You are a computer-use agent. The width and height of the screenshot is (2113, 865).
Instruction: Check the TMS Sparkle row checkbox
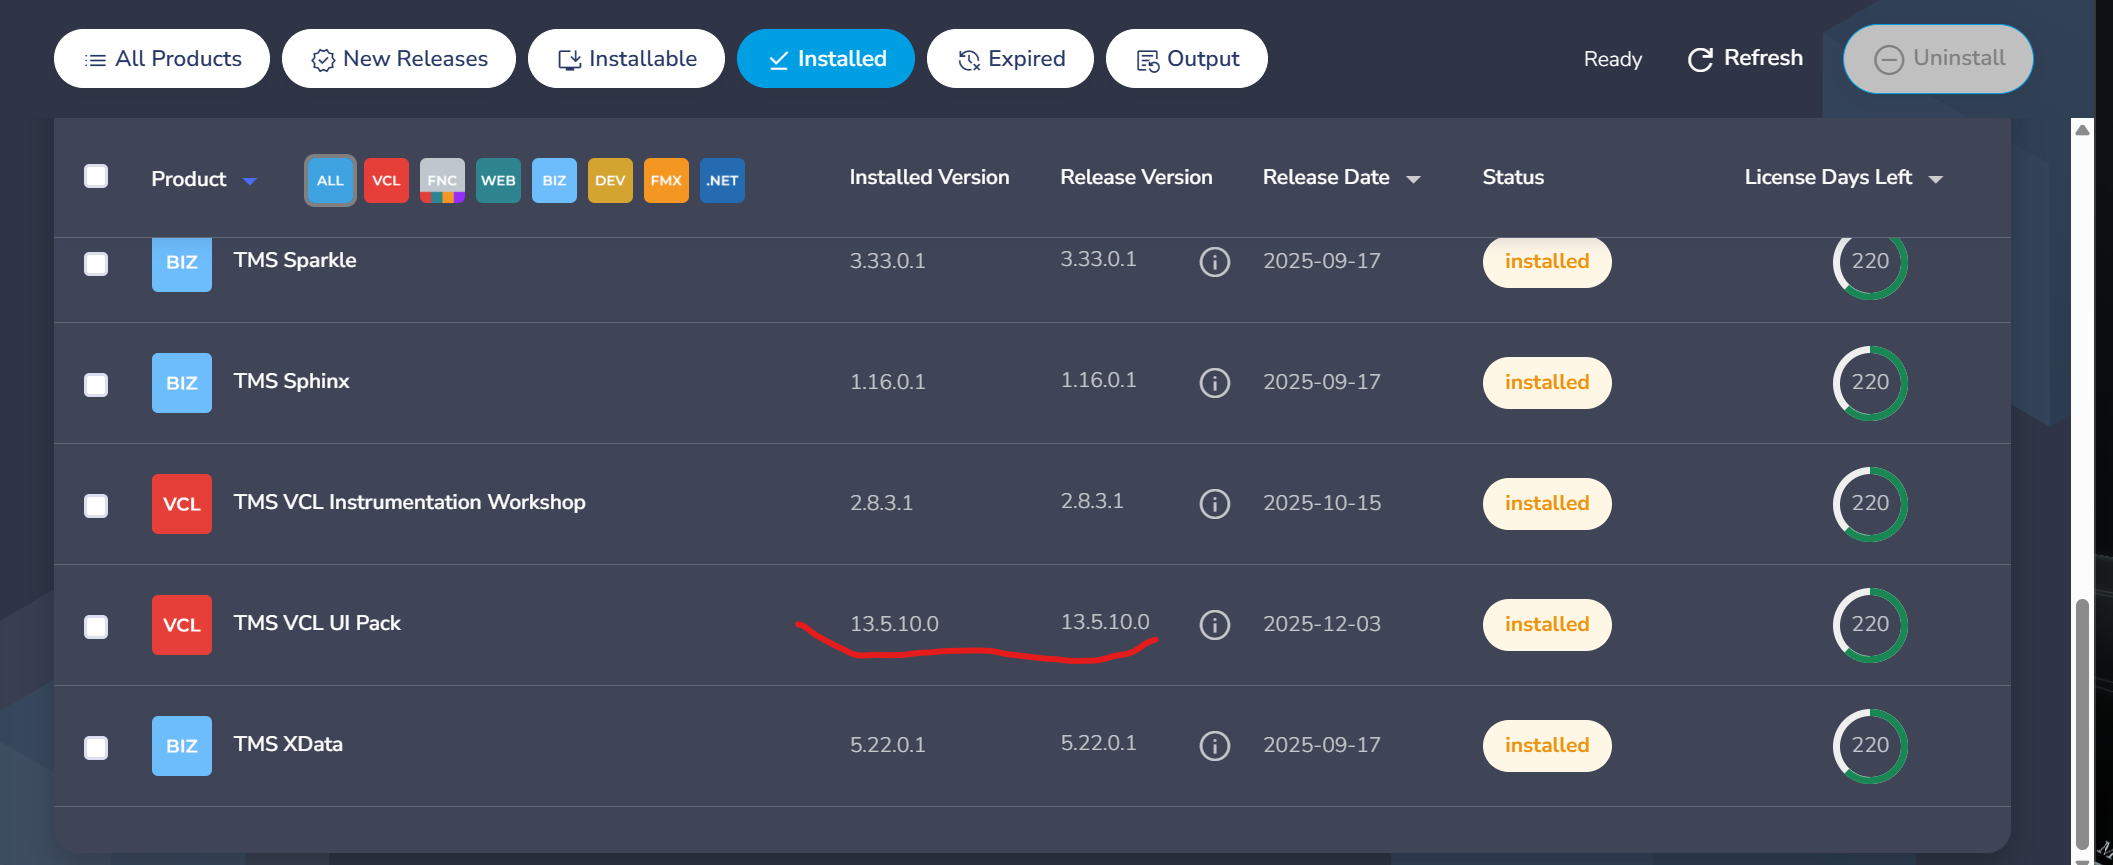coord(96,264)
